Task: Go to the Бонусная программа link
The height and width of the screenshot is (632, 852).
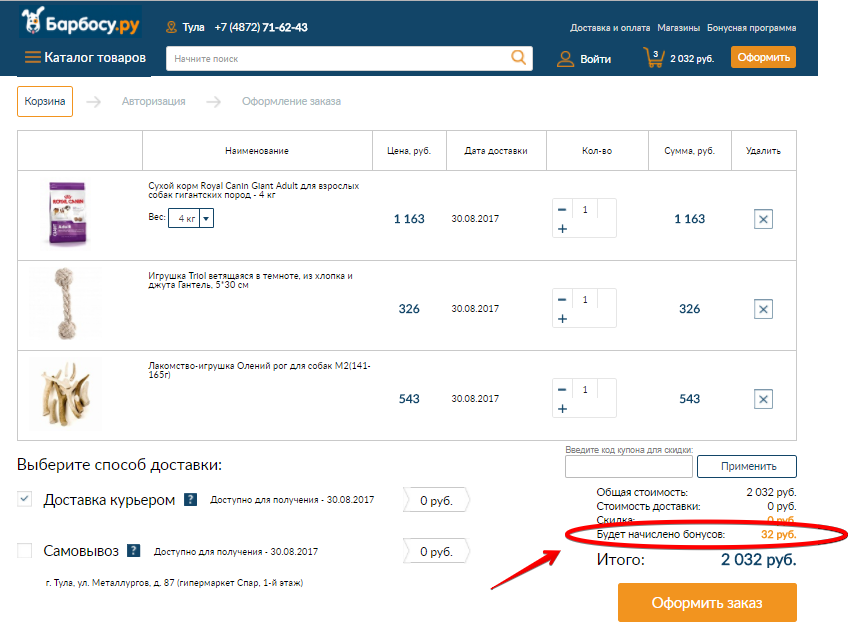Action: pyautogui.click(x=751, y=28)
